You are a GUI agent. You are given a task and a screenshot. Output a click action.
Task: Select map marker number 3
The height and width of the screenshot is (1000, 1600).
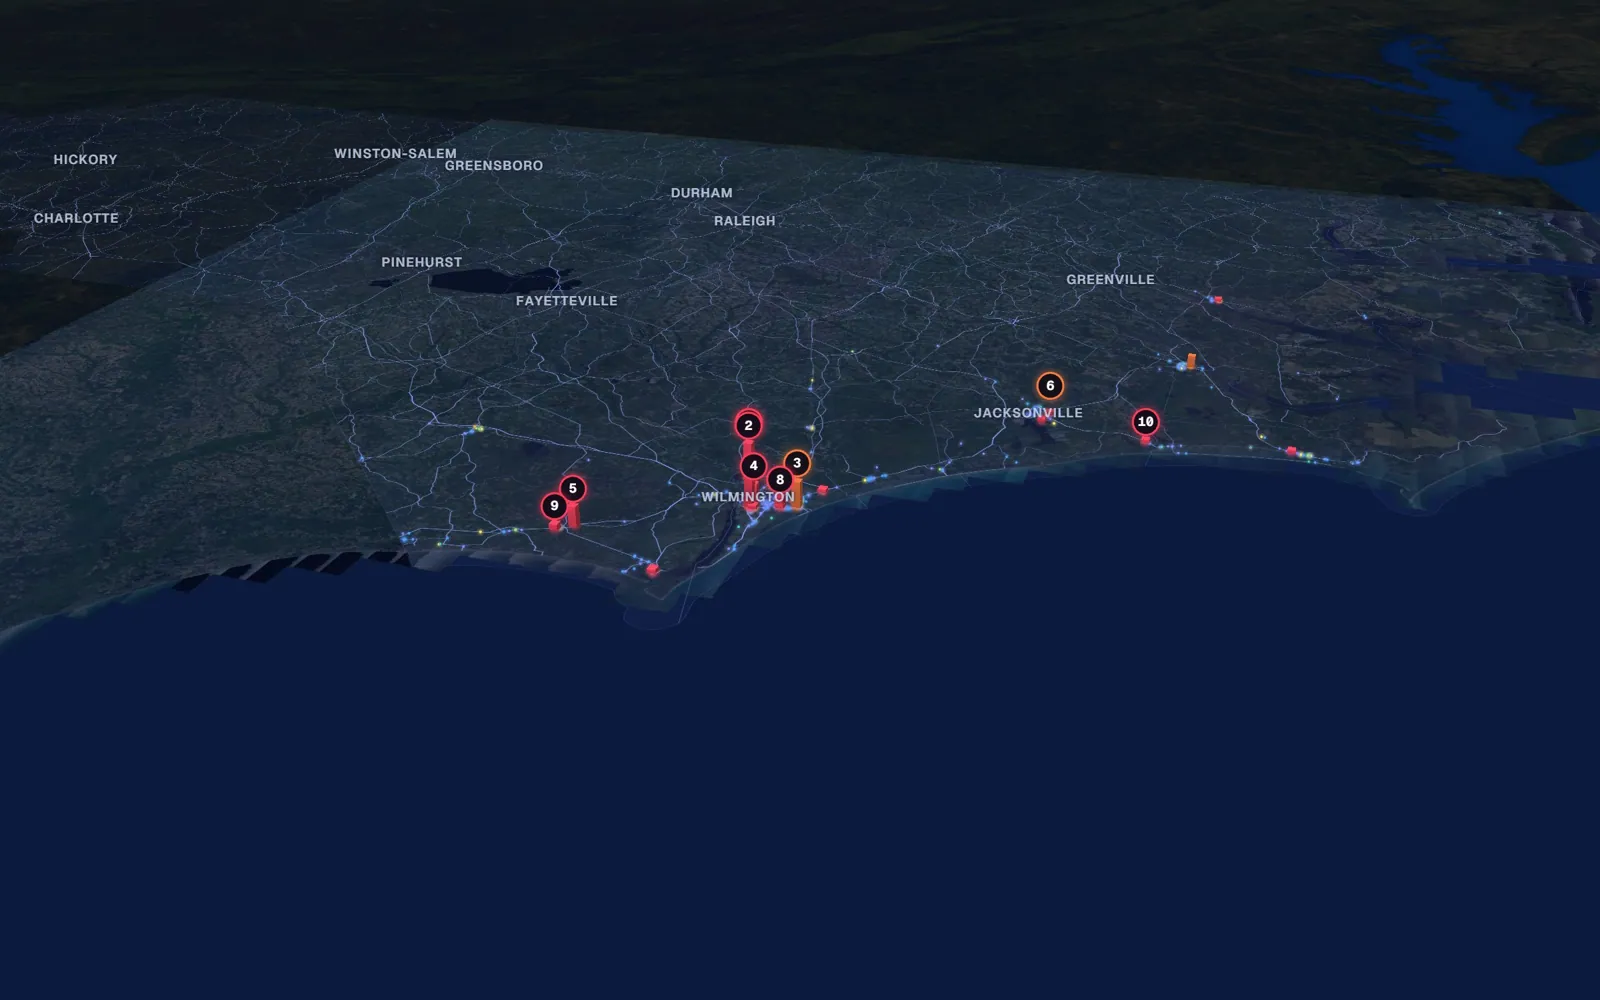tap(797, 463)
